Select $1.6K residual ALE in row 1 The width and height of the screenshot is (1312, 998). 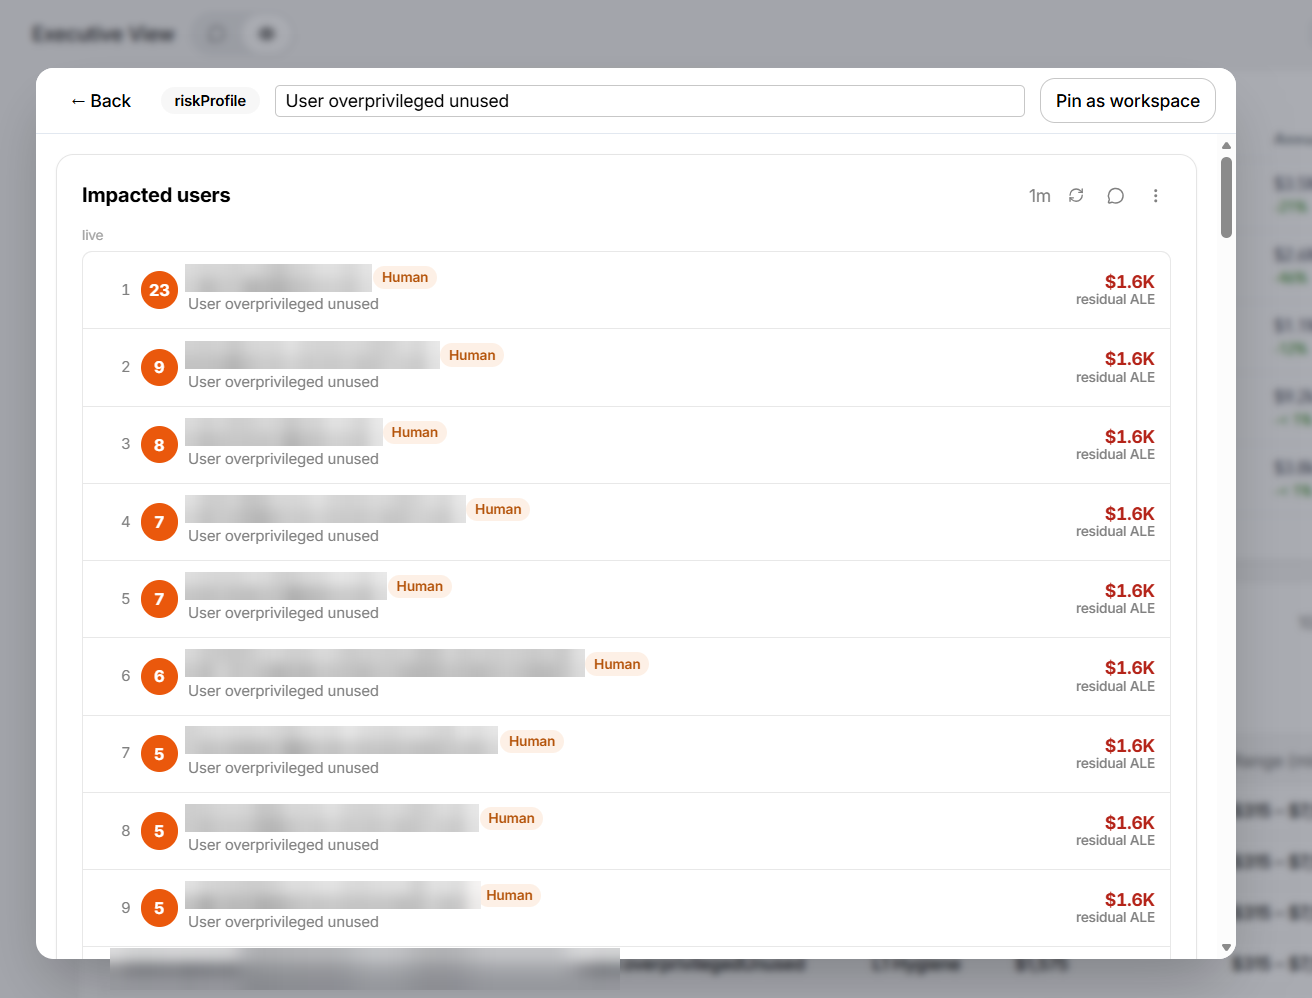pyautogui.click(x=1115, y=289)
